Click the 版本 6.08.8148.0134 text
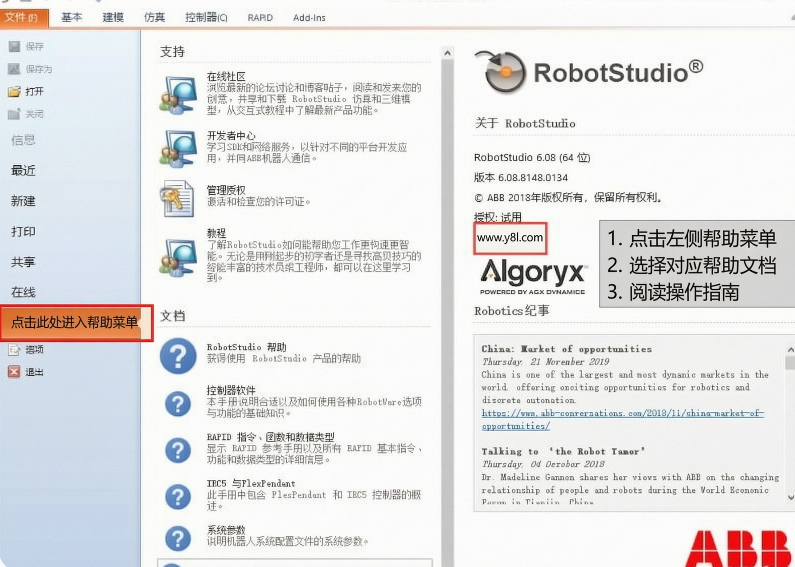This screenshot has width=795, height=567. point(521,178)
